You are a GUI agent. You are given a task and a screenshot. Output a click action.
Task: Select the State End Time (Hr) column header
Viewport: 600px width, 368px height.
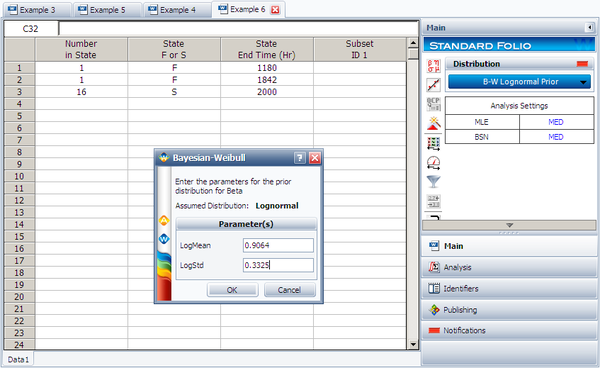(267, 49)
